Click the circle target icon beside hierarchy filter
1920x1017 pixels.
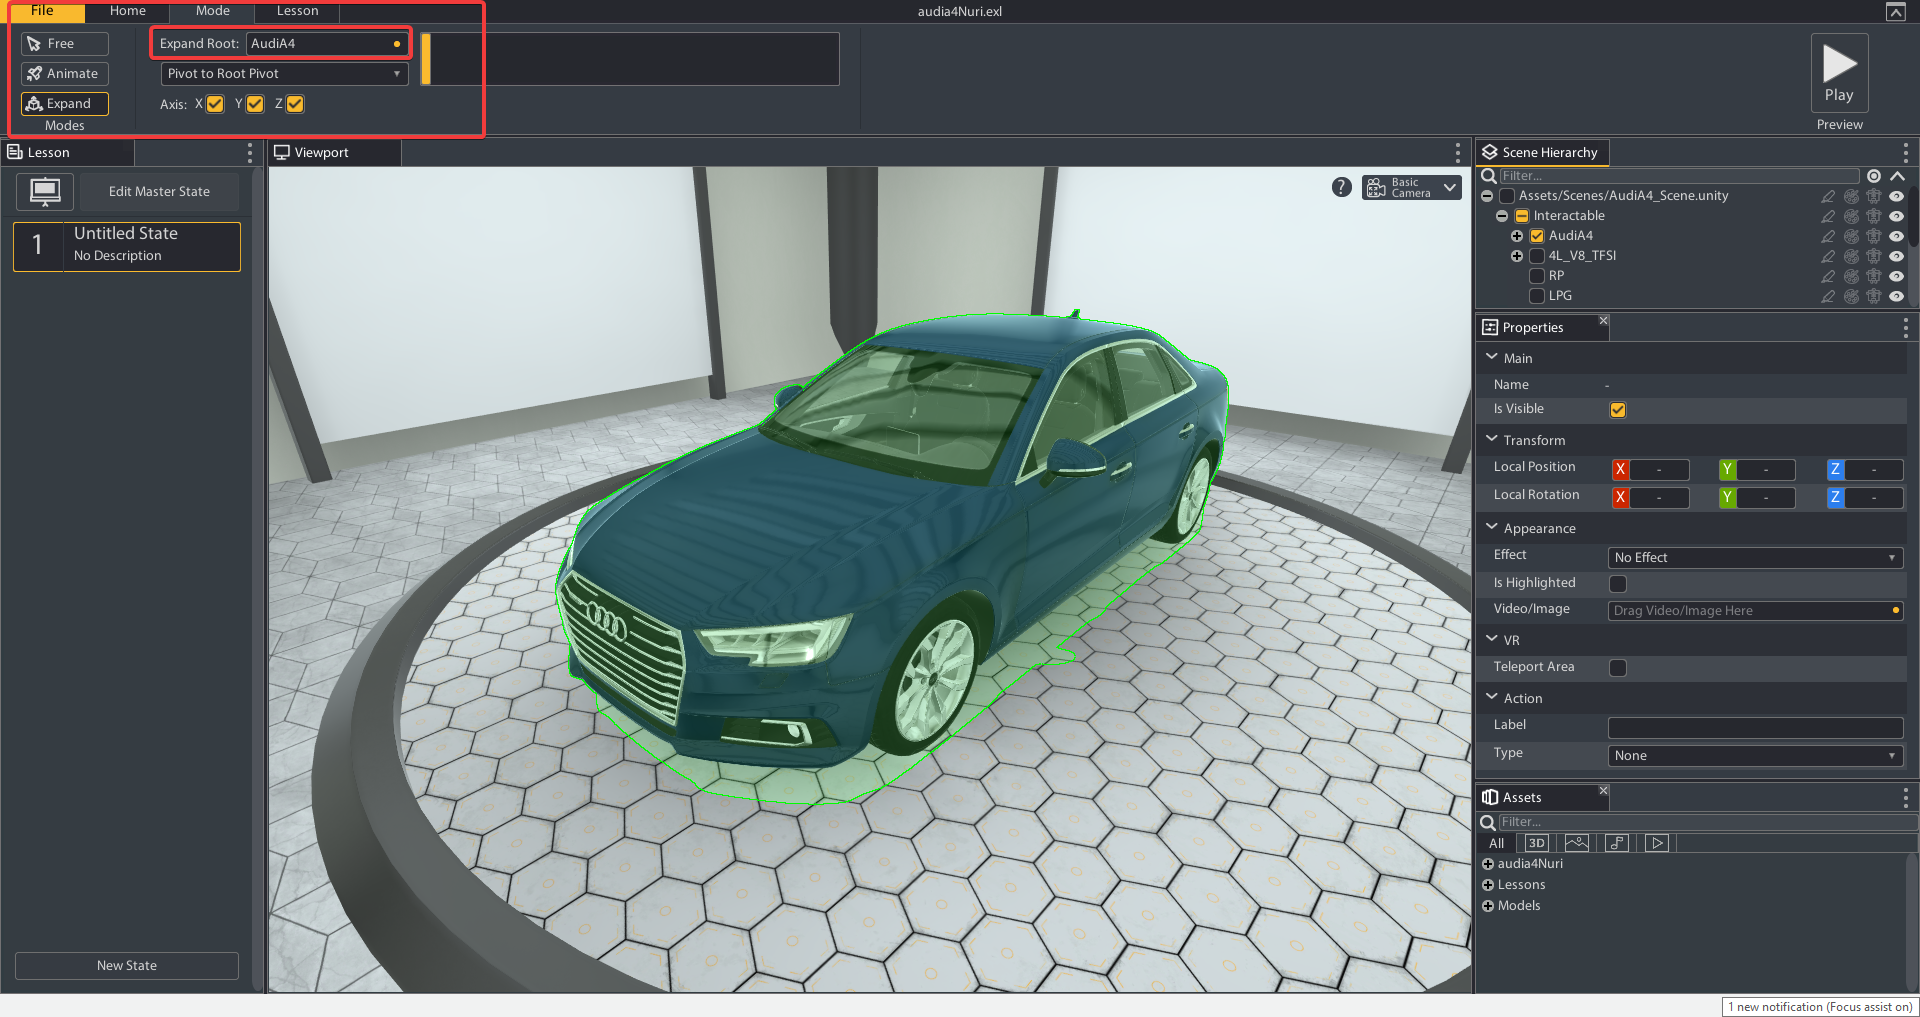tap(1874, 176)
